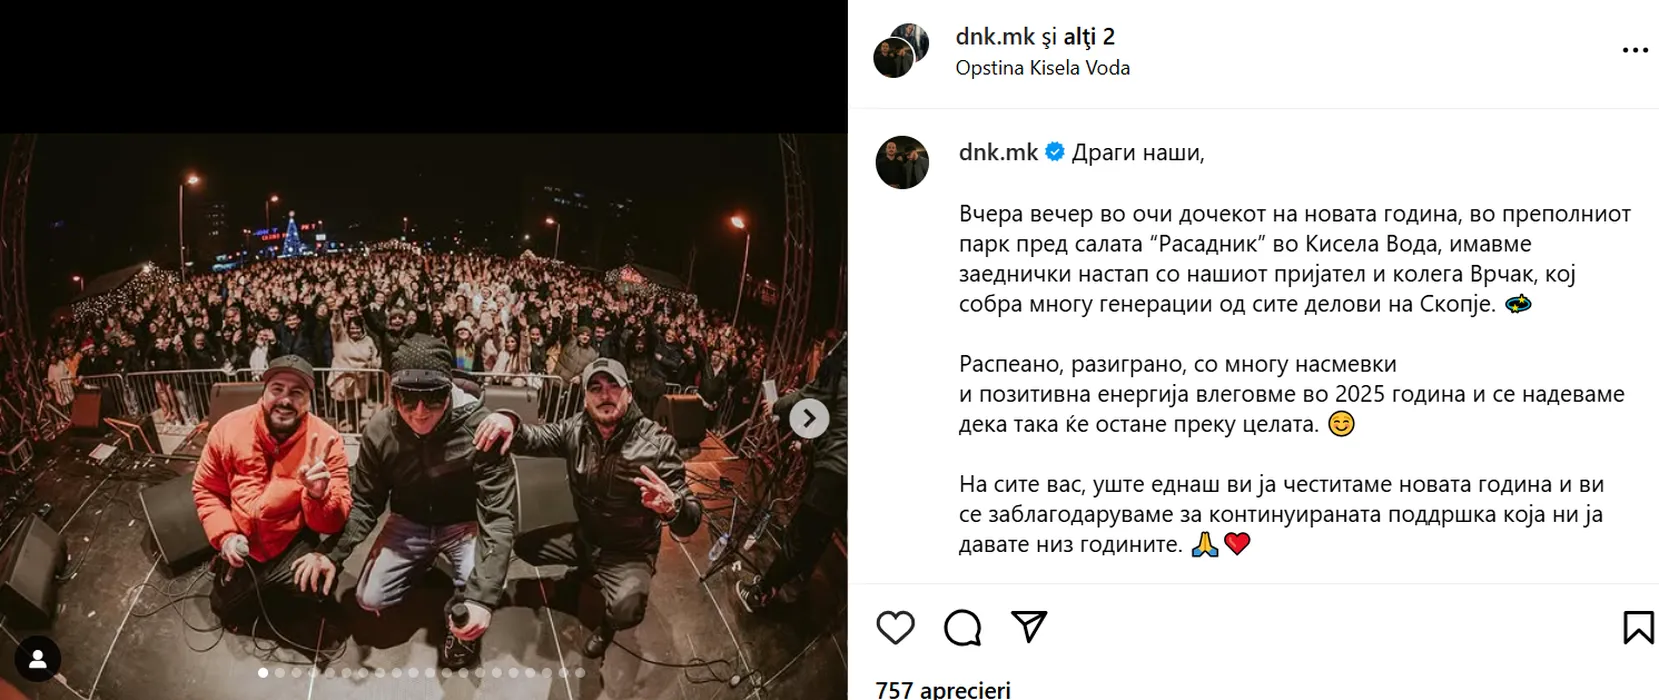Share the post using the paper plane icon
The height and width of the screenshot is (700, 1659).
click(x=1029, y=627)
